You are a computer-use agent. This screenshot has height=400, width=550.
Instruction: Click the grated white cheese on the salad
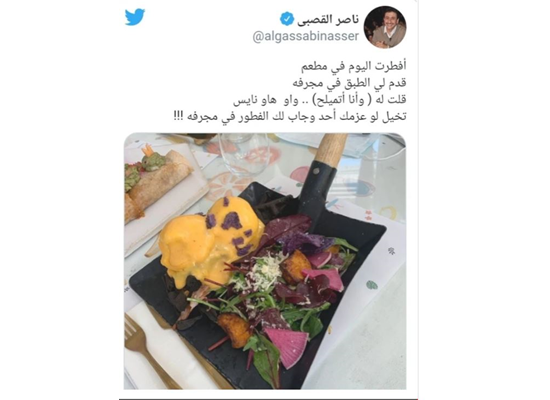[259, 274]
